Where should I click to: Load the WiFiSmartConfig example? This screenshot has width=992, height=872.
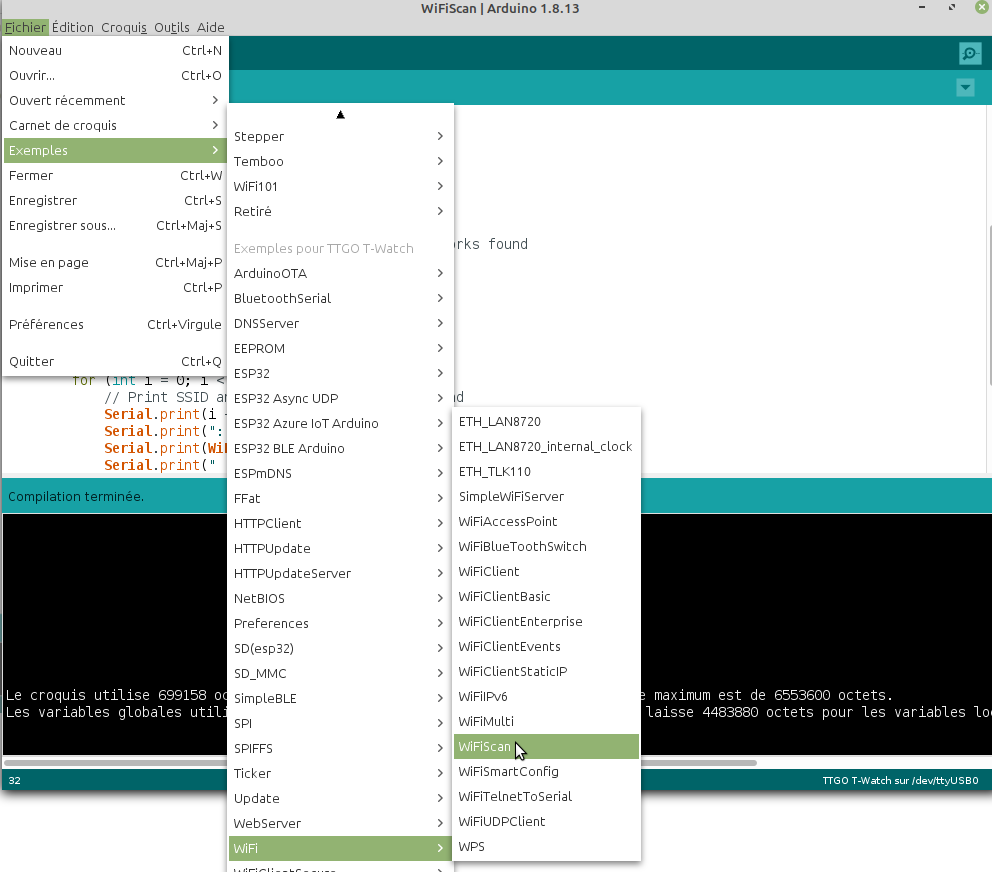(x=547, y=771)
